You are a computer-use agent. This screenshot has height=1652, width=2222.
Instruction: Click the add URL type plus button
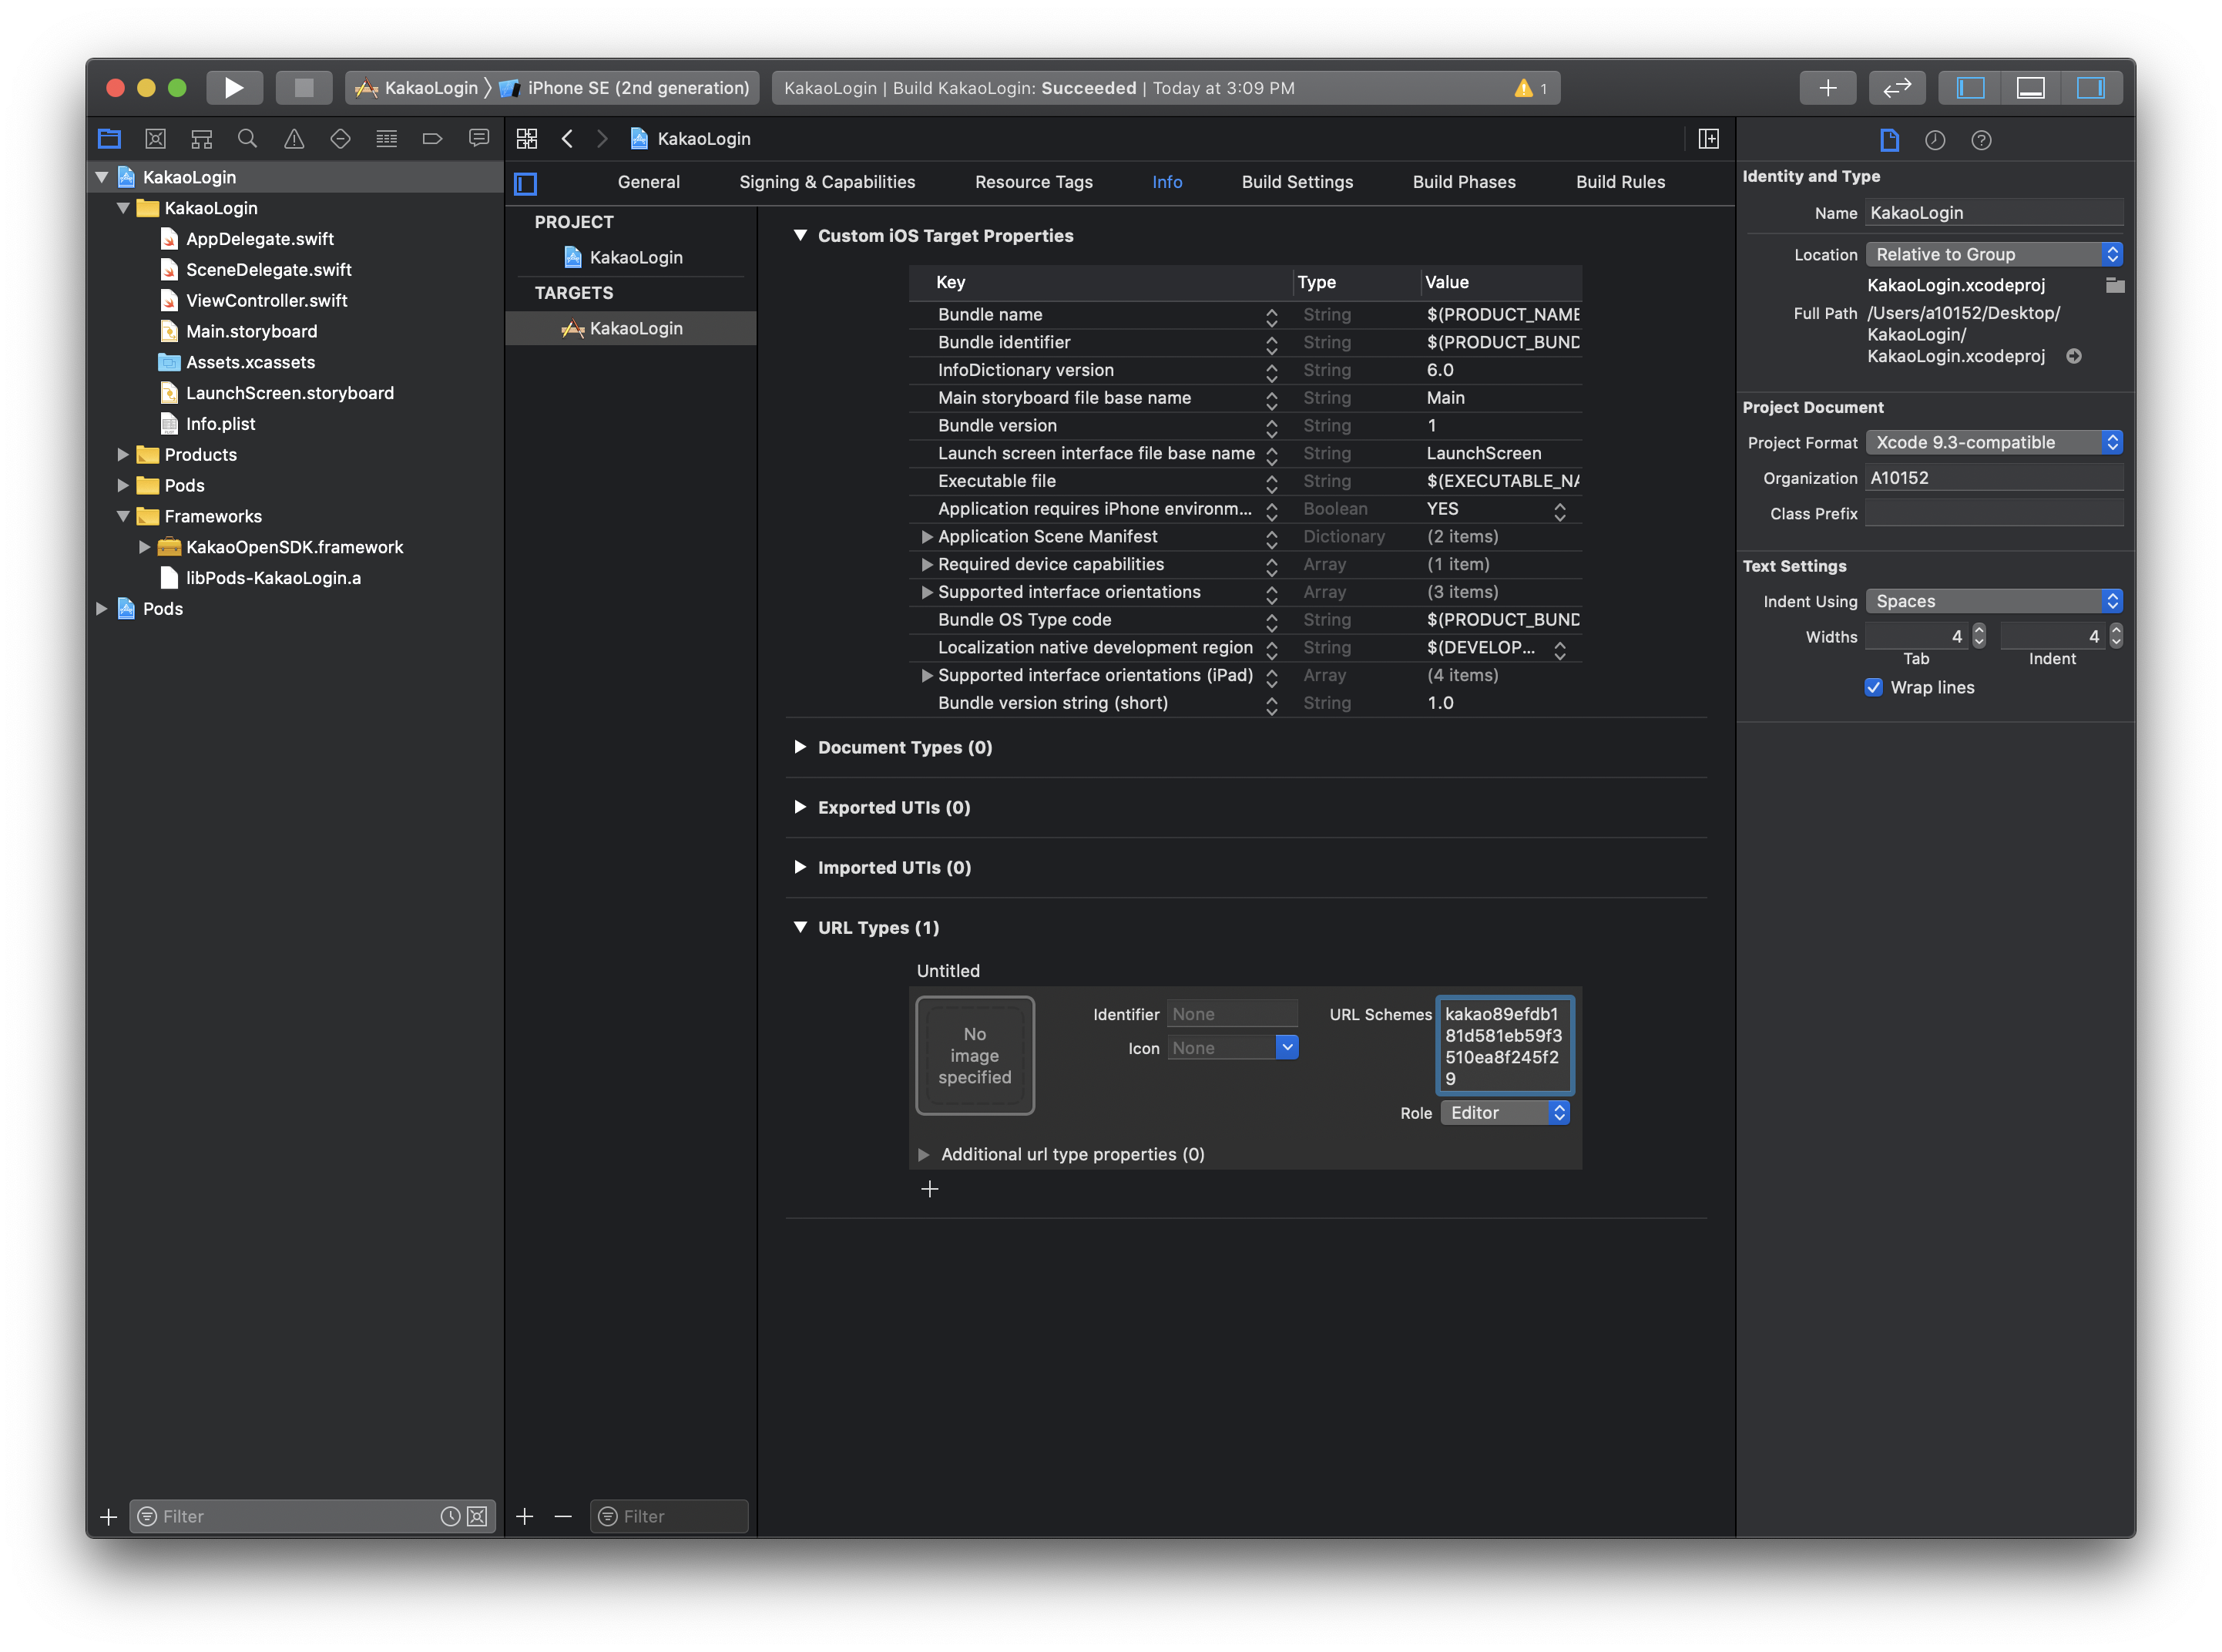[930, 1189]
